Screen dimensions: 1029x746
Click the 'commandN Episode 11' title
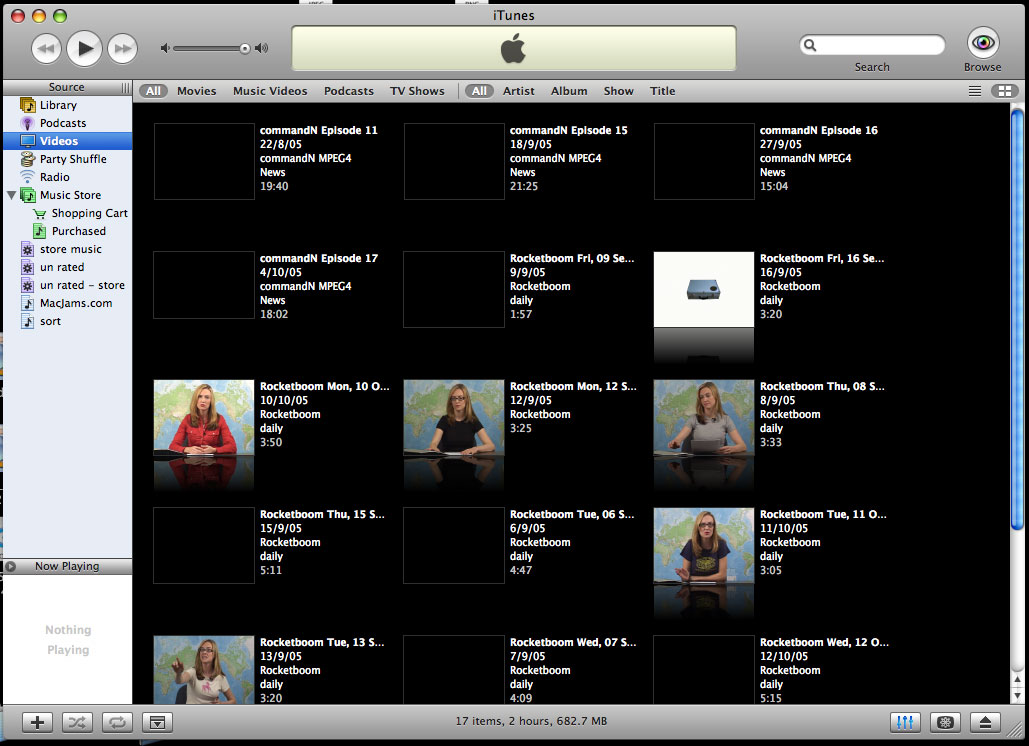point(318,130)
